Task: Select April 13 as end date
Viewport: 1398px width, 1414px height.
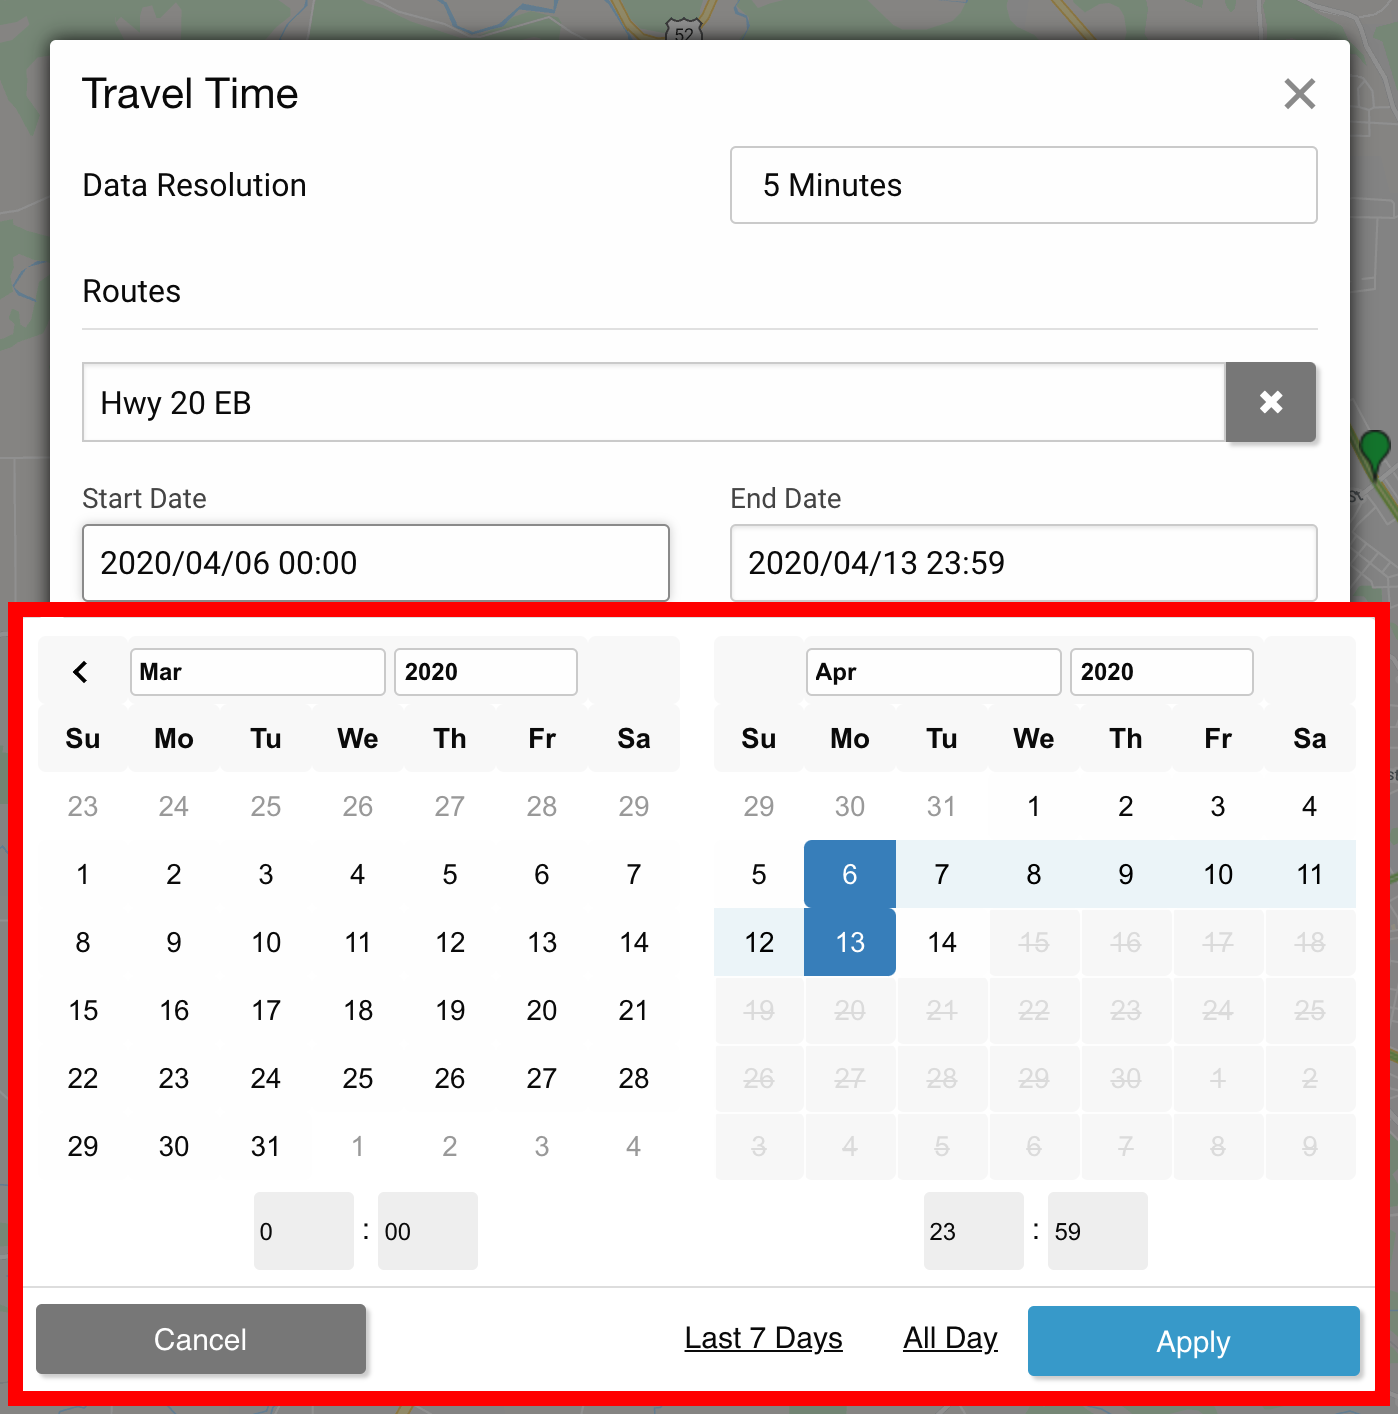Action: click(849, 941)
